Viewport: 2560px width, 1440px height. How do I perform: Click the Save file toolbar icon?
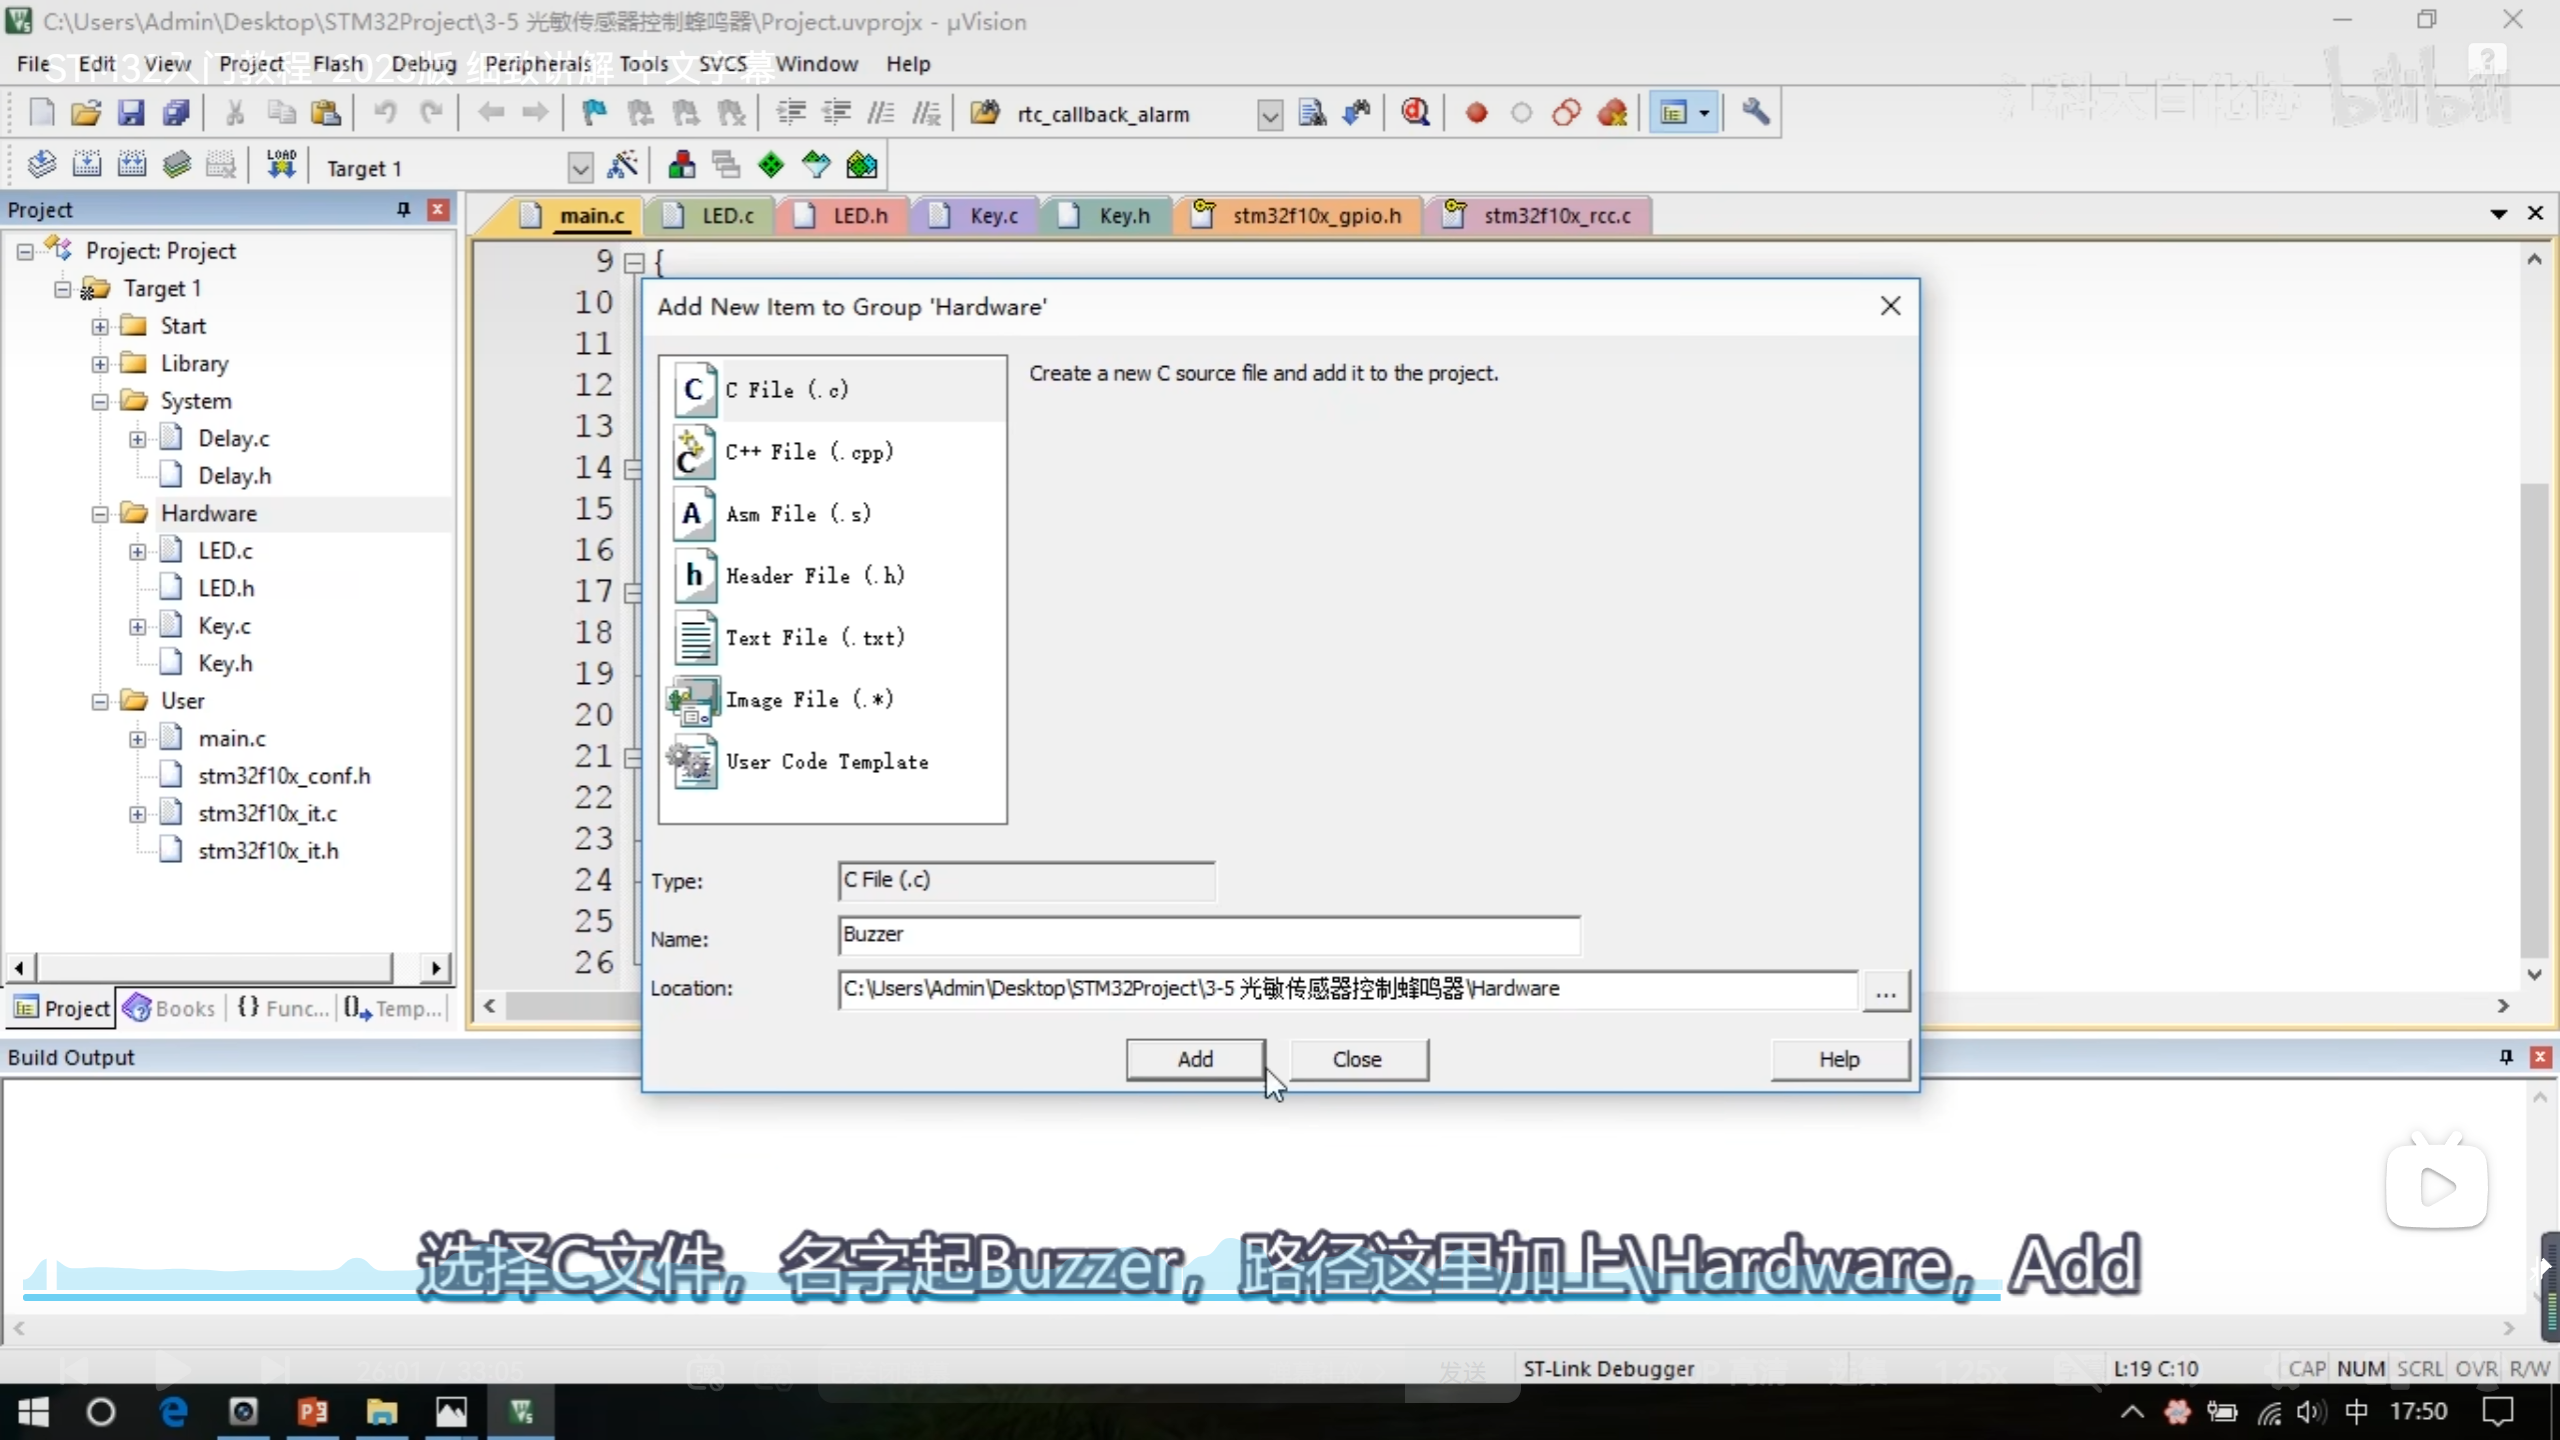coord(131,113)
